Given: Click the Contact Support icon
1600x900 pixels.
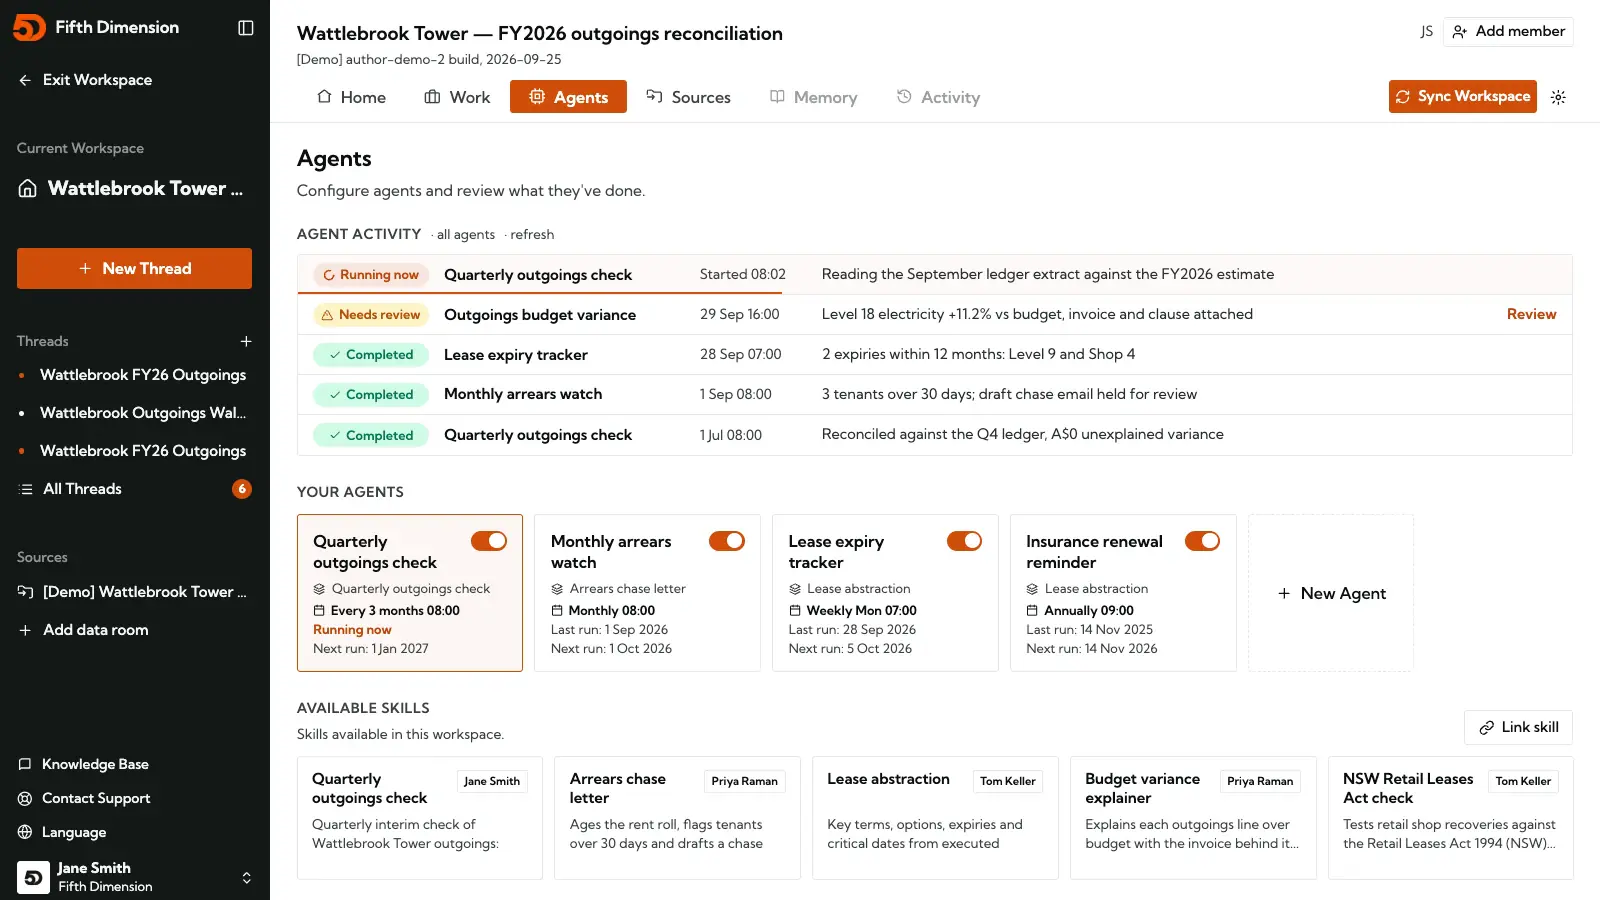Looking at the screenshot, I should click(25, 798).
